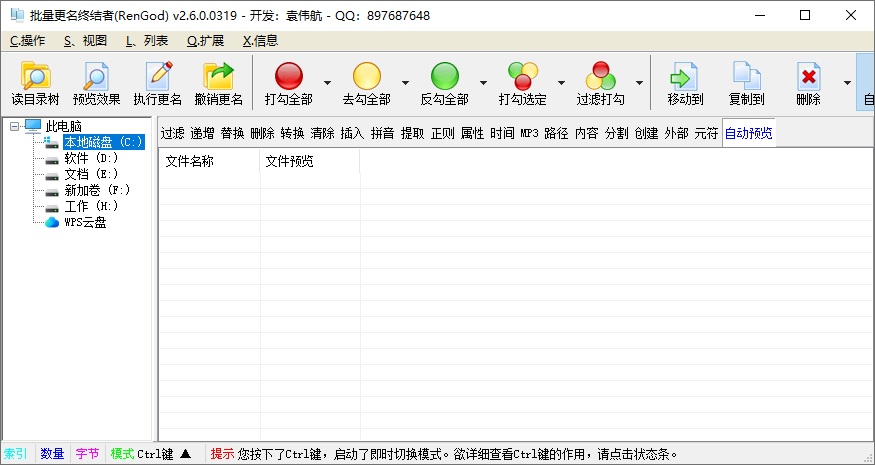The image size is (875, 465).
Task: Open the L、列表 menu
Action: pyautogui.click(x=147, y=41)
